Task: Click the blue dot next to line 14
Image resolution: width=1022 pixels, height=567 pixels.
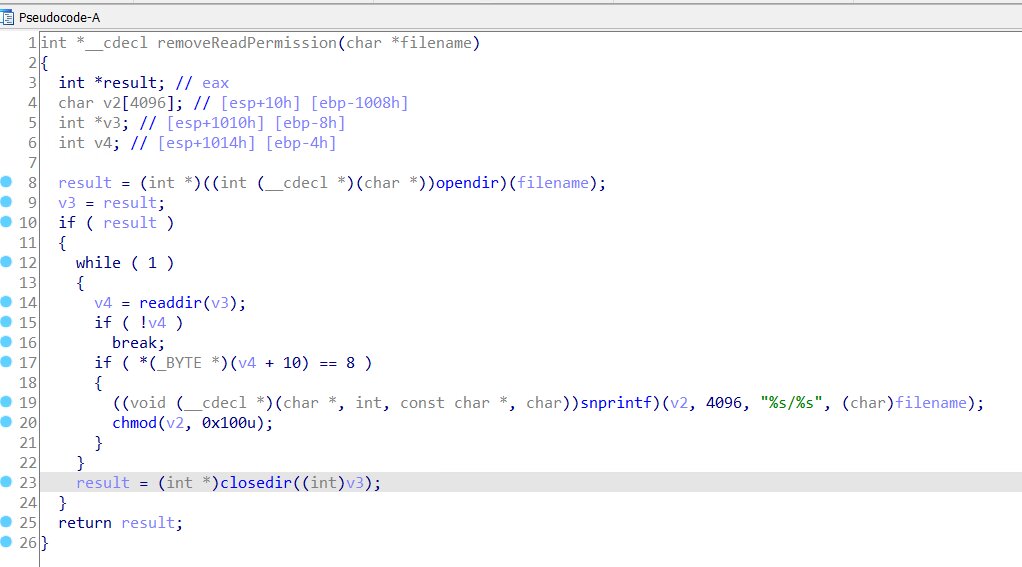Action: pos(7,302)
